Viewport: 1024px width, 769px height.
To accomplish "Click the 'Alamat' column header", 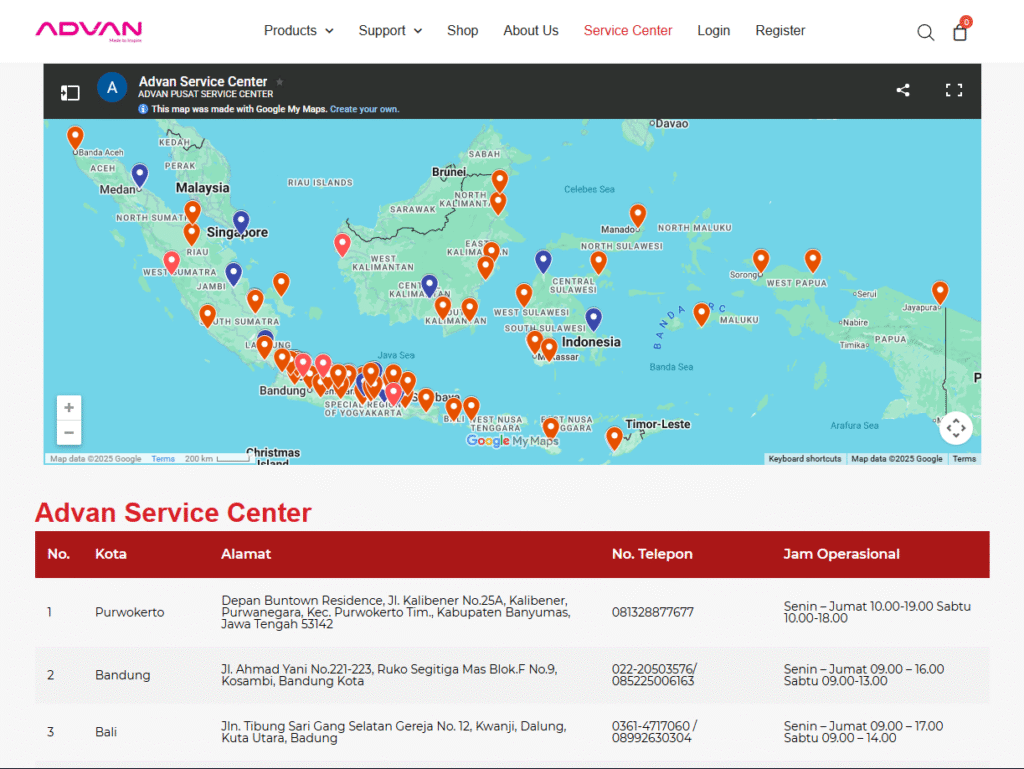I will pyautogui.click(x=246, y=554).
